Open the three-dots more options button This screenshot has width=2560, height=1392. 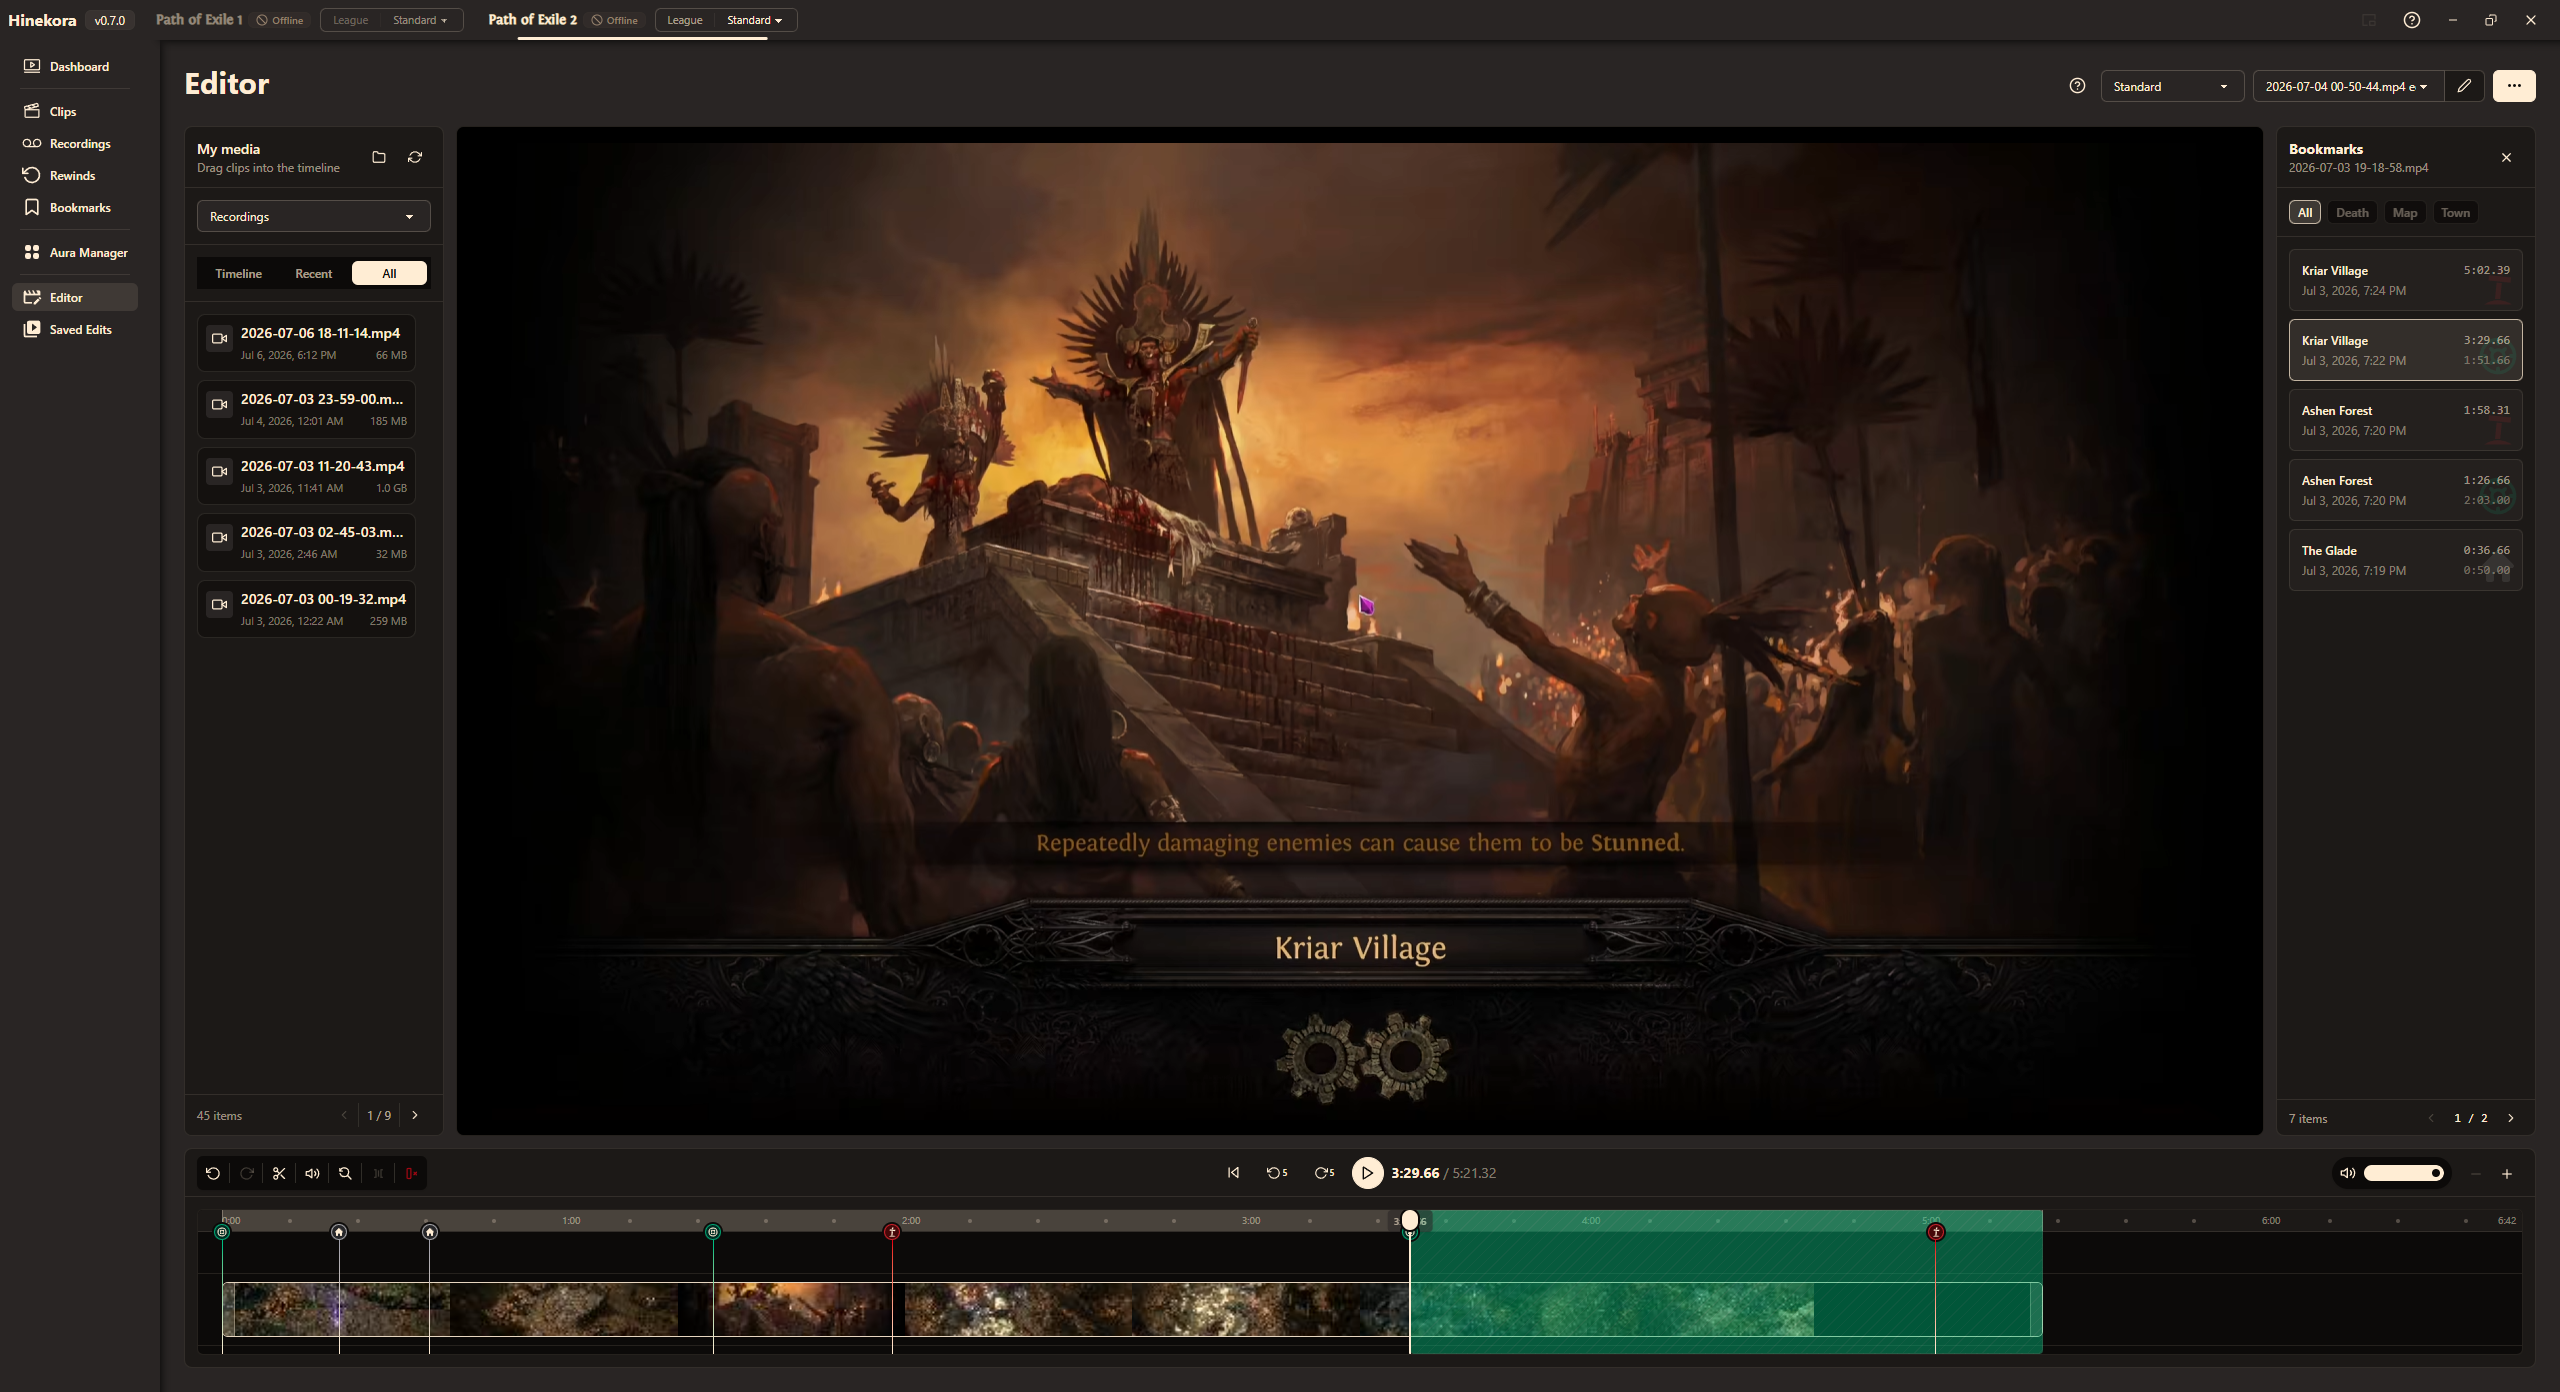tap(2514, 86)
